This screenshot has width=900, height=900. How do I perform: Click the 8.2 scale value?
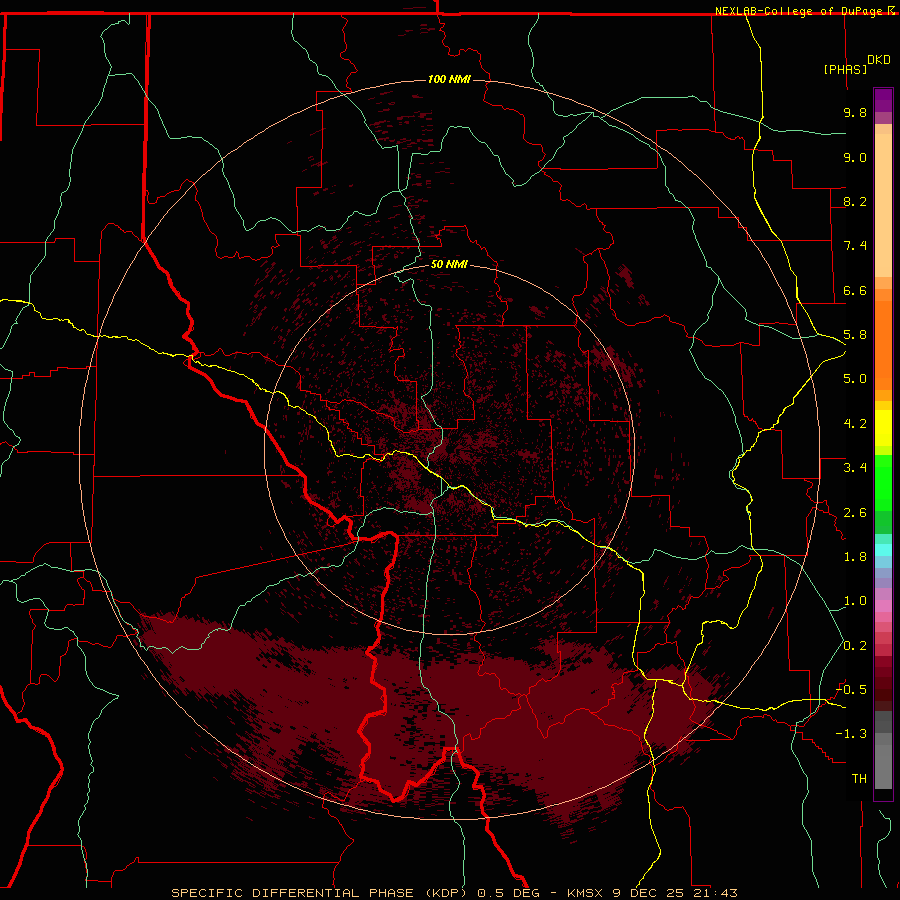(x=855, y=201)
